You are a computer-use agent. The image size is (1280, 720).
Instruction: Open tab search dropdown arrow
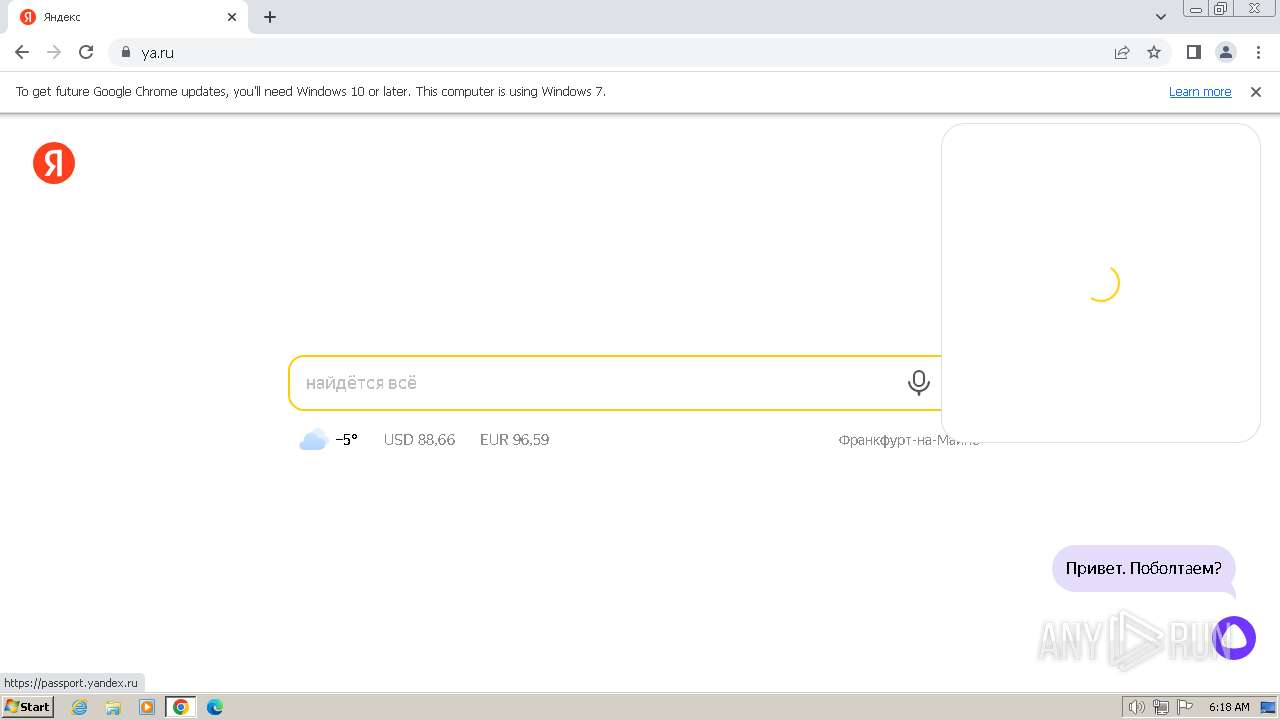[x=1161, y=16]
